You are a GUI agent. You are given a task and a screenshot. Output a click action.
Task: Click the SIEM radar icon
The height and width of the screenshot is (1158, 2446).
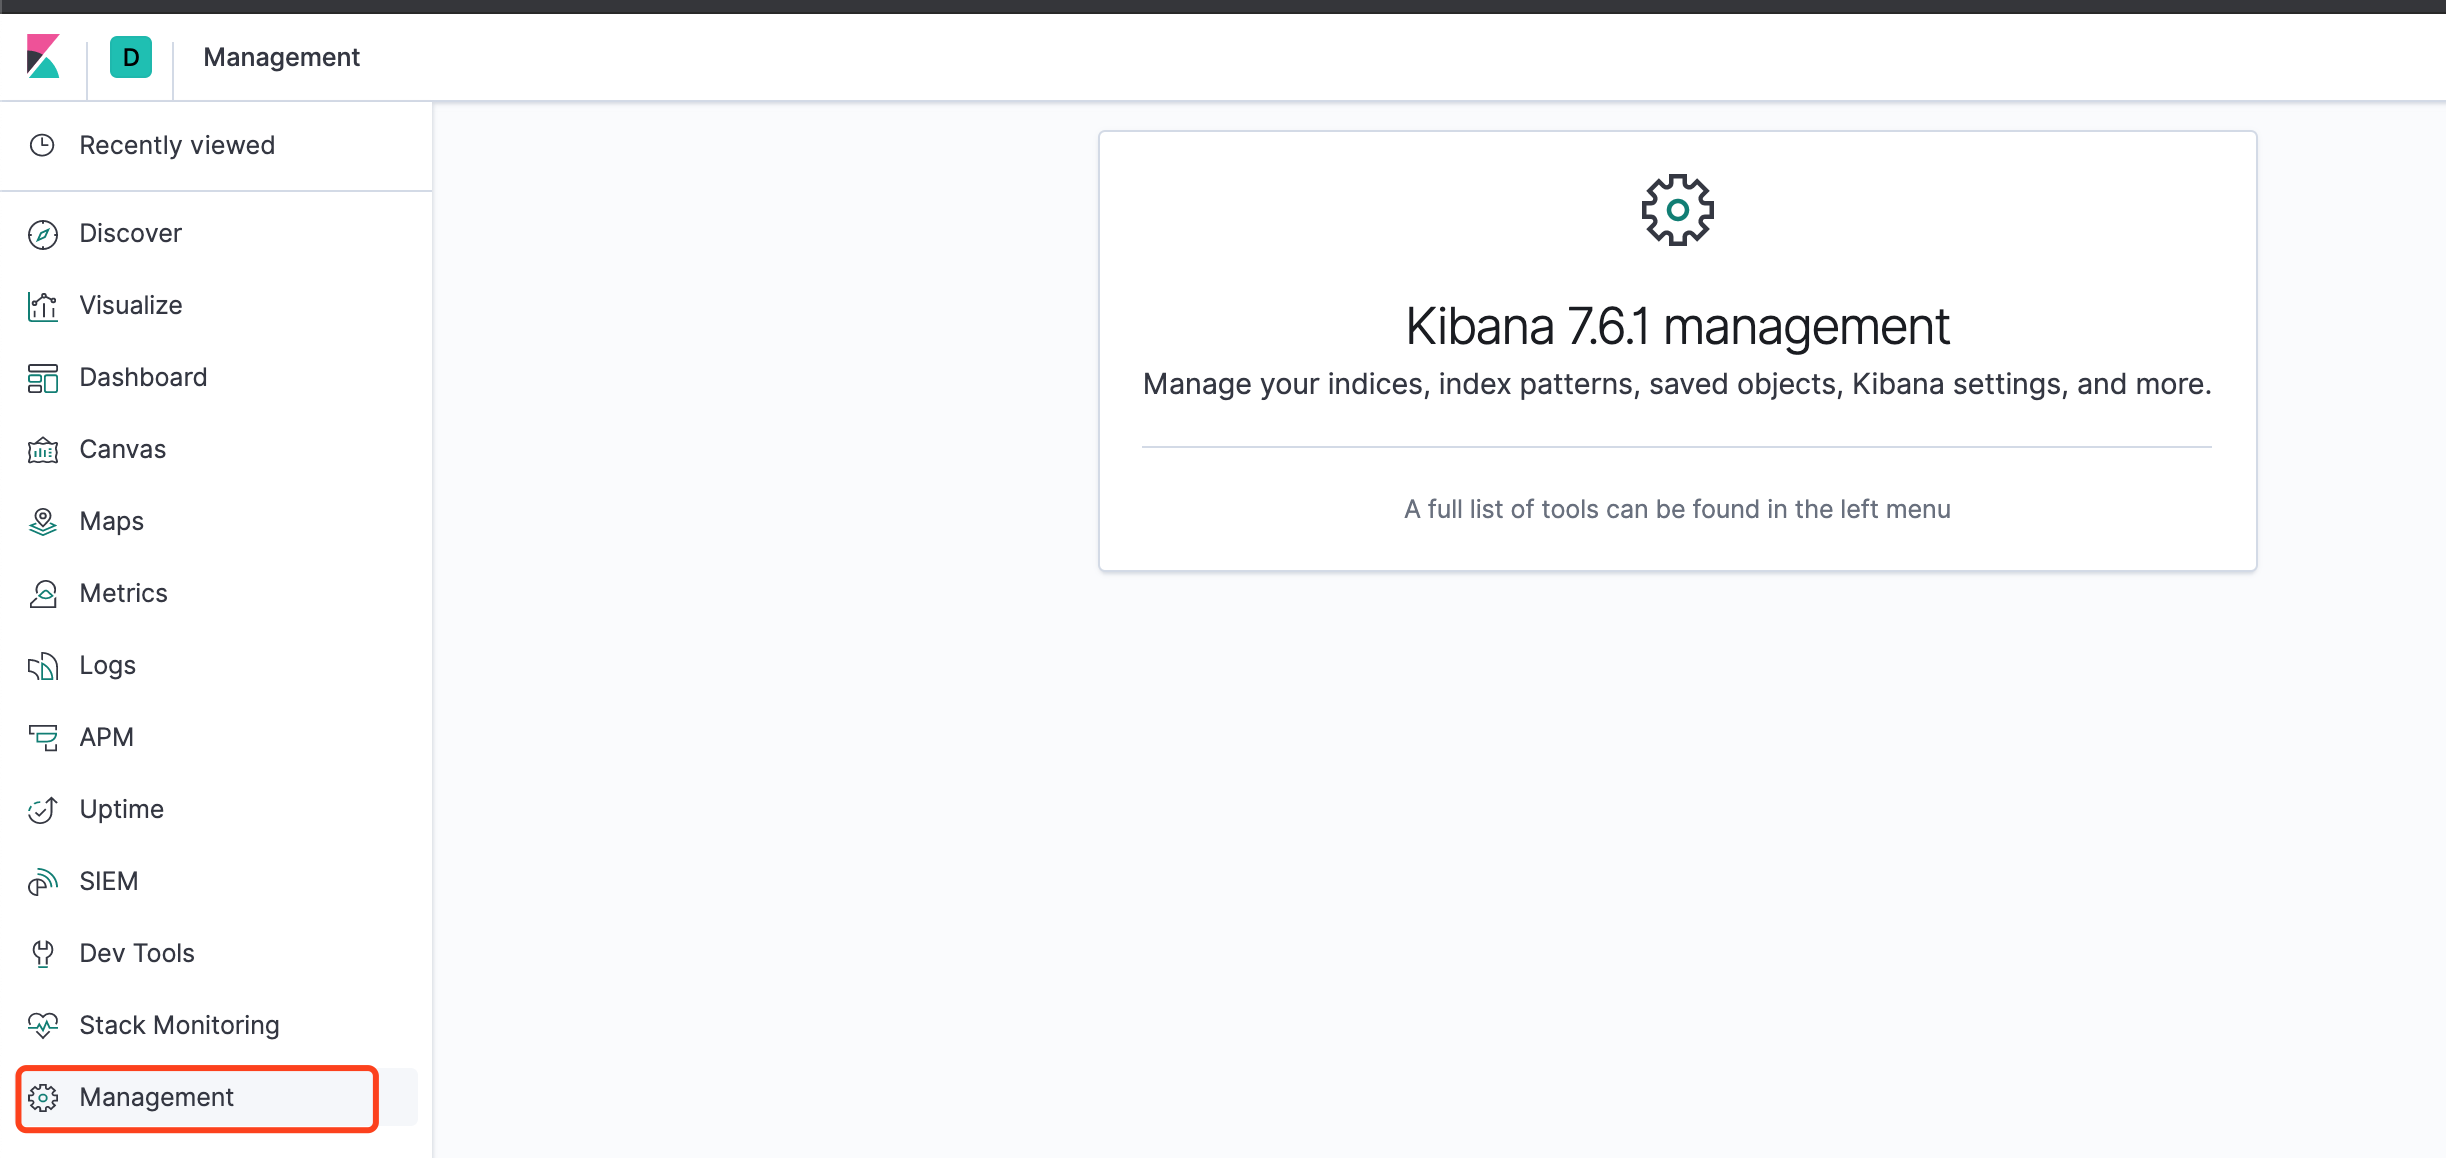(x=43, y=882)
